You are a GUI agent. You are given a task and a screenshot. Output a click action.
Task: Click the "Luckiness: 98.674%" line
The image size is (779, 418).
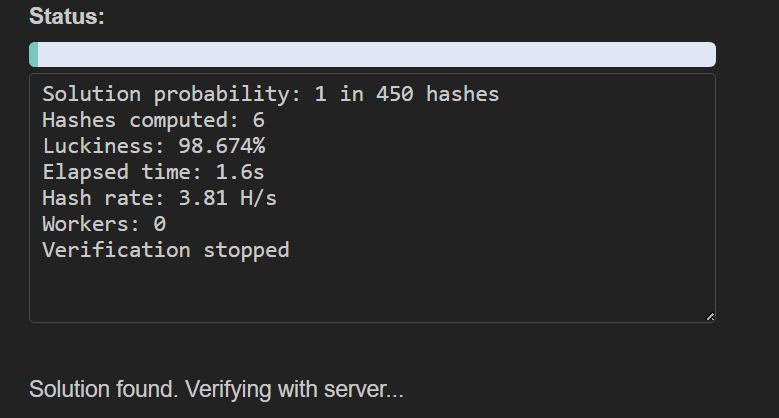[154, 146]
